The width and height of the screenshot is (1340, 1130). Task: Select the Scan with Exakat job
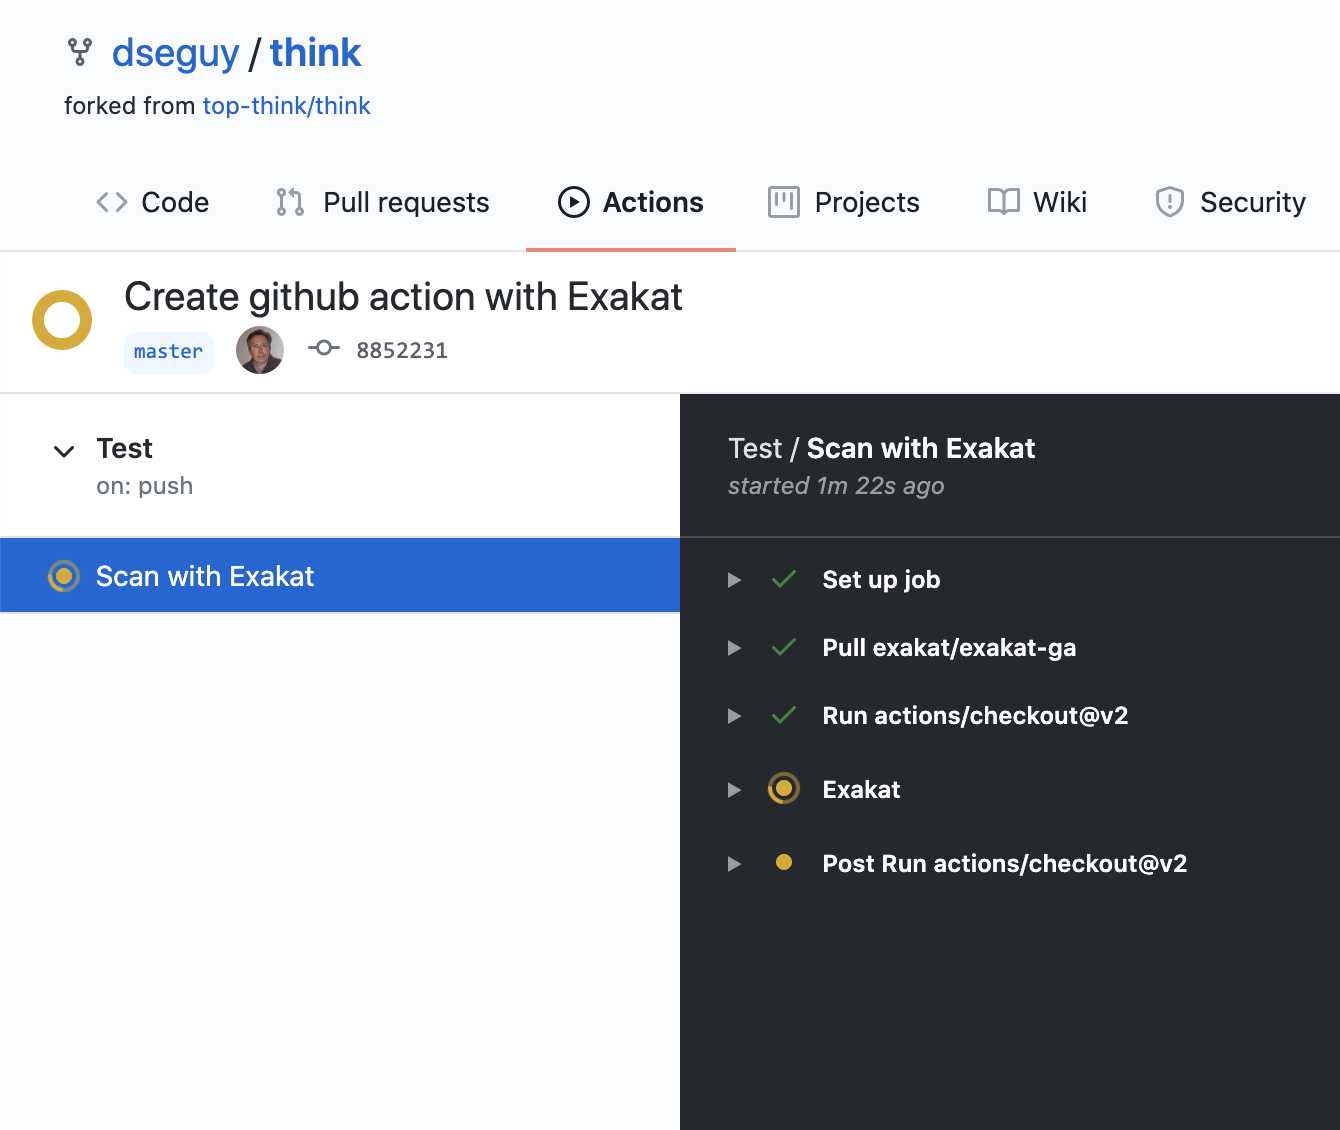click(x=340, y=576)
